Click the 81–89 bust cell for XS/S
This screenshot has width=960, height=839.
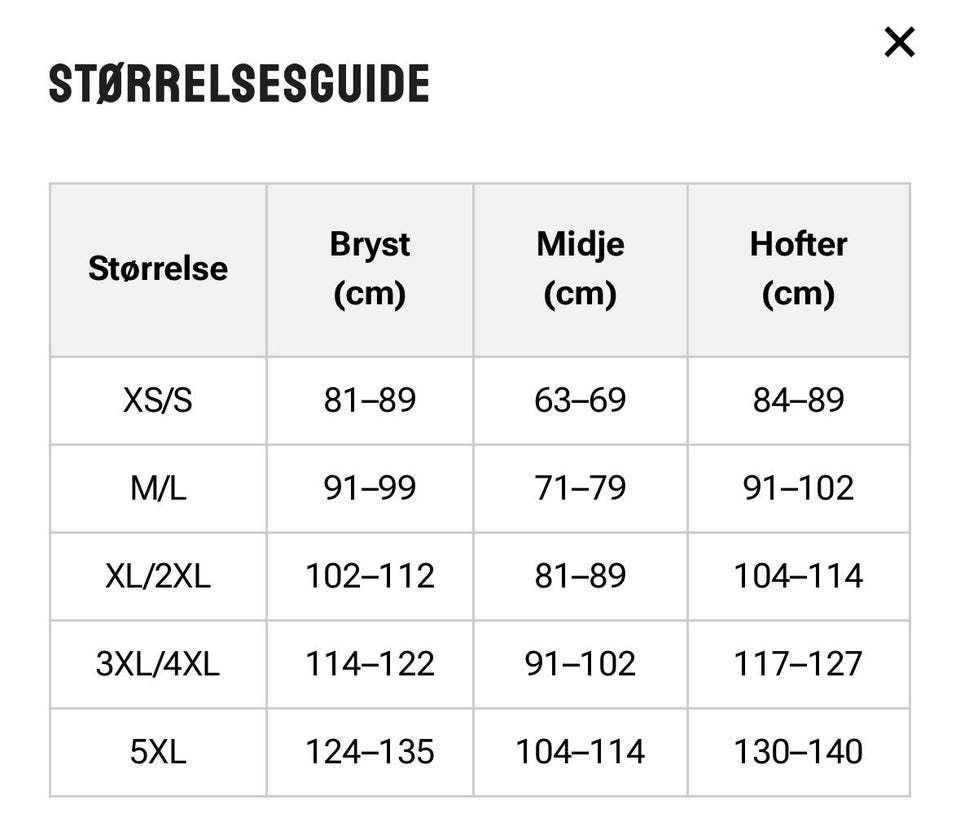tap(370, 401)
